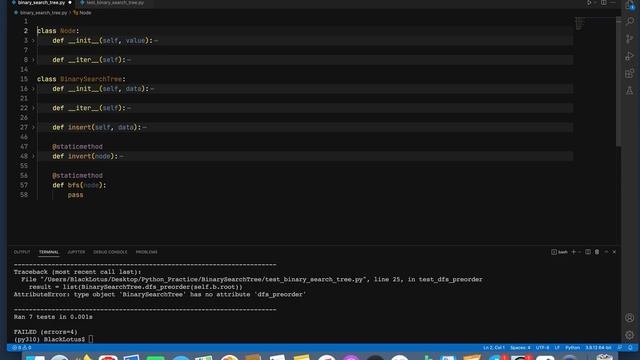The width and height of the screenshot is (640, 360).
Task: Select language mode via Python status item
Action: pyautogui.click(x=572, y=347)
